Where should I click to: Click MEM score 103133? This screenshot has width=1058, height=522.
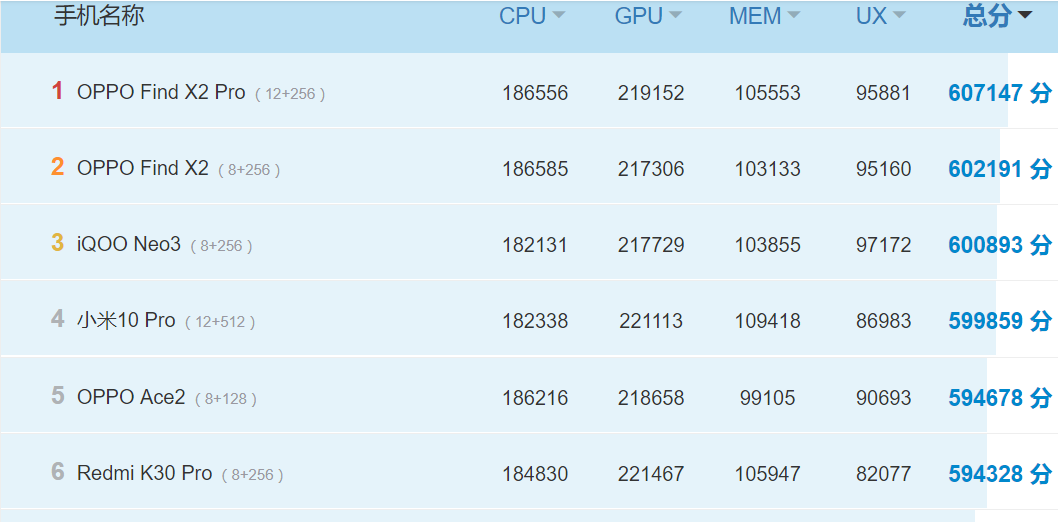[768, 169]
